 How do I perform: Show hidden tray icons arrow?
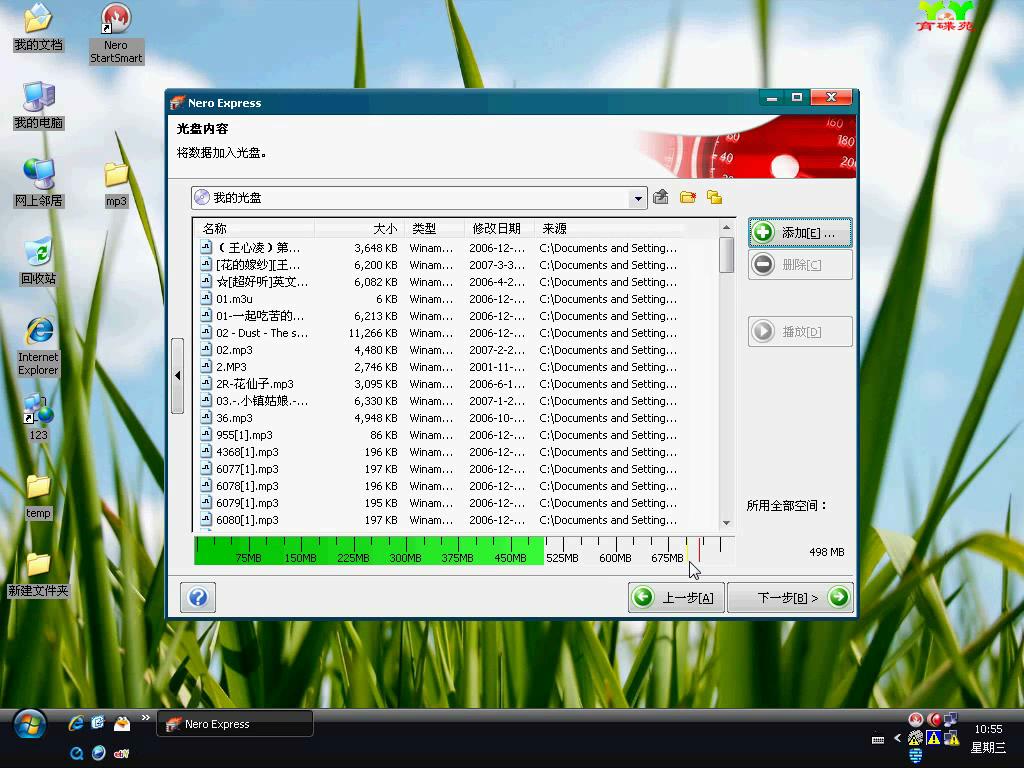(x=897, y=739)
